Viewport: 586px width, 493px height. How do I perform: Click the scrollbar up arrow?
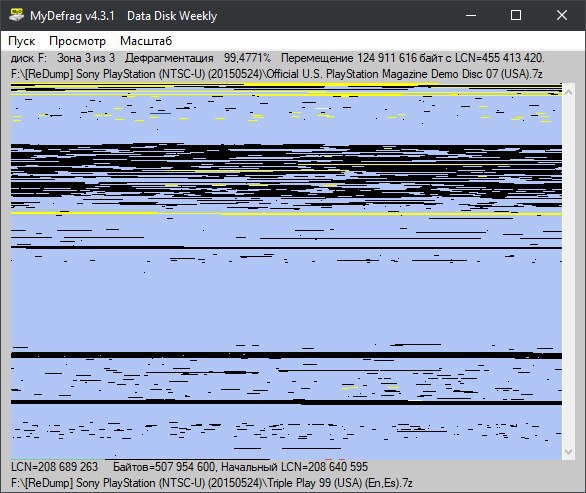[568, 92]
